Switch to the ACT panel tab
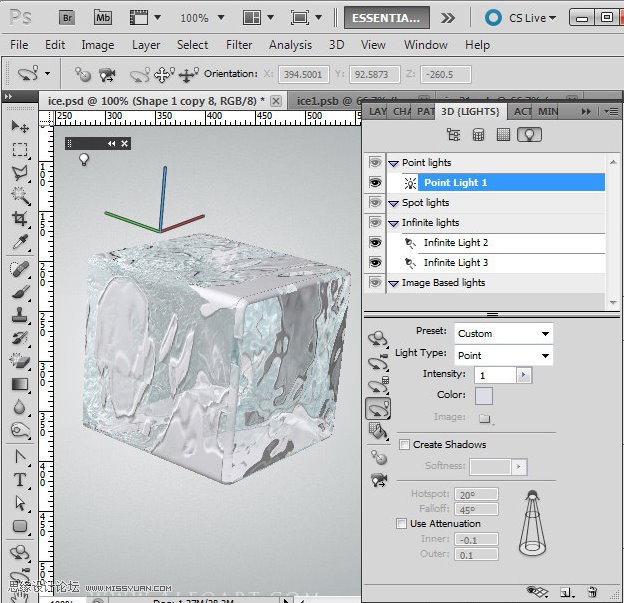 click(x=522, y=111)
